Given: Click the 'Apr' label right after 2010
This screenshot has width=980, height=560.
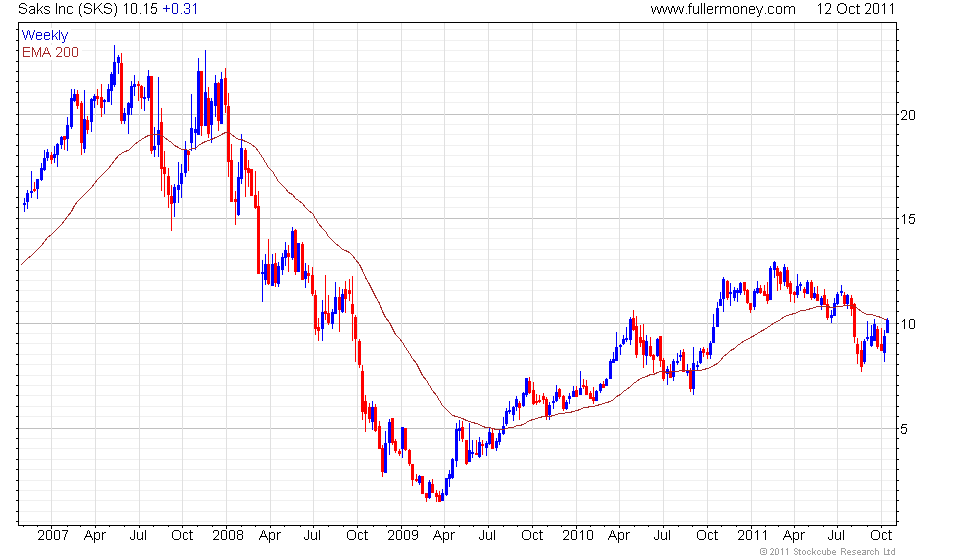Looking at the screenshot, I should tap(619, 536).
